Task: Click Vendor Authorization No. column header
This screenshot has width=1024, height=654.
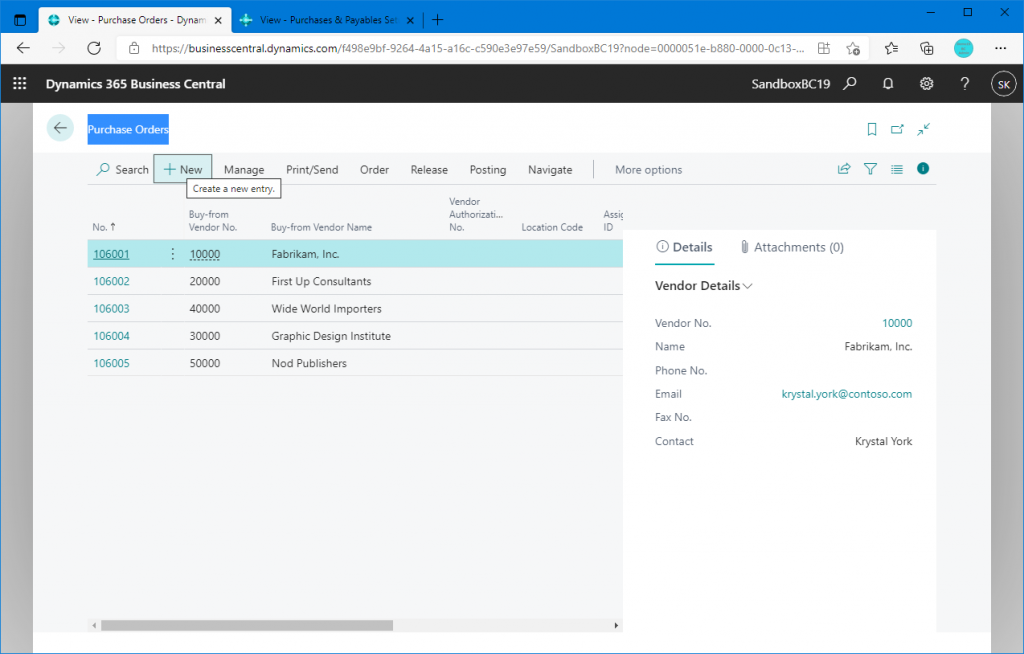Action: [476, 214]
